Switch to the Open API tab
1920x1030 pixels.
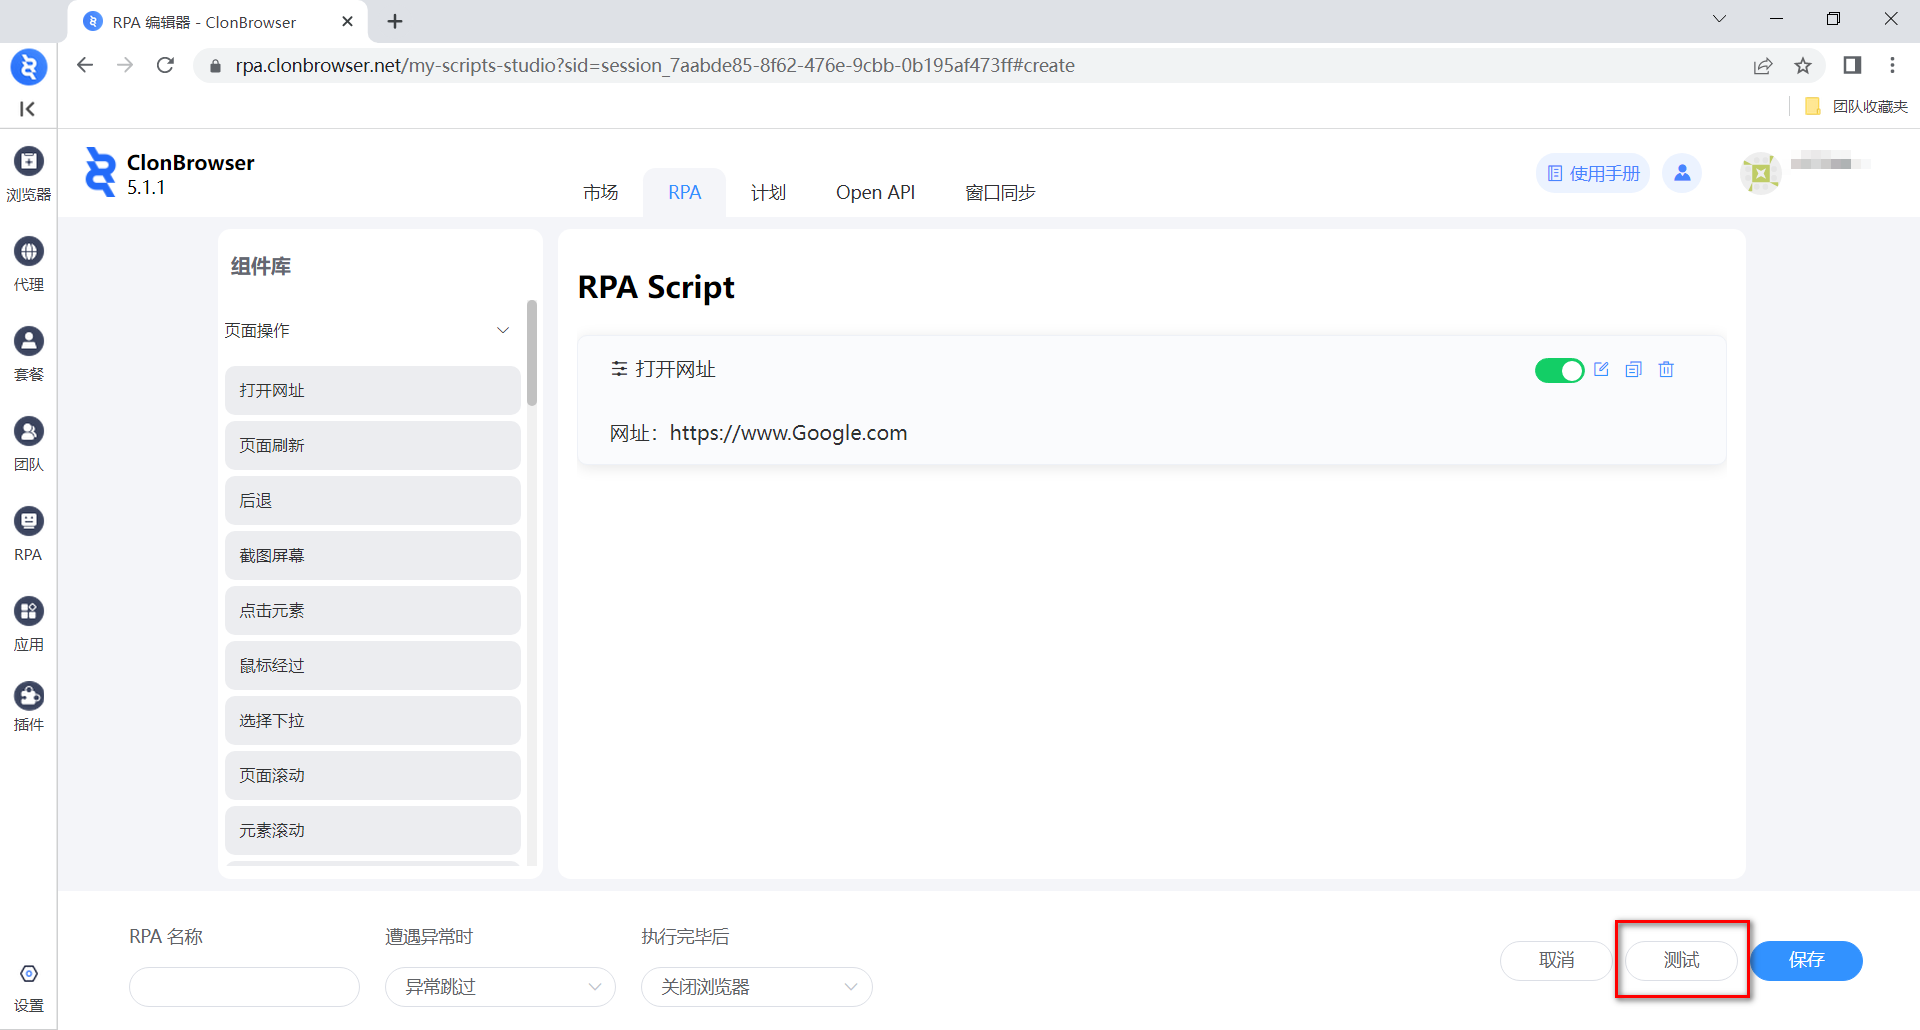tap(875, 192)
